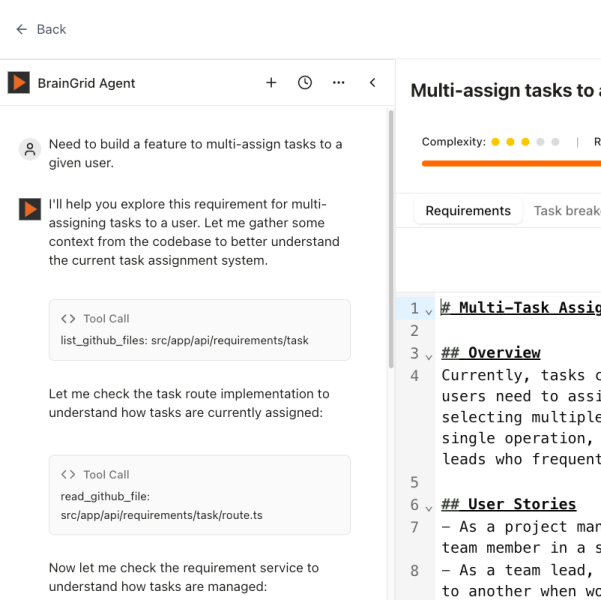Collapse the User Stories section fold arrow
This screenshot has width=601, height=600.
(429, 507)
